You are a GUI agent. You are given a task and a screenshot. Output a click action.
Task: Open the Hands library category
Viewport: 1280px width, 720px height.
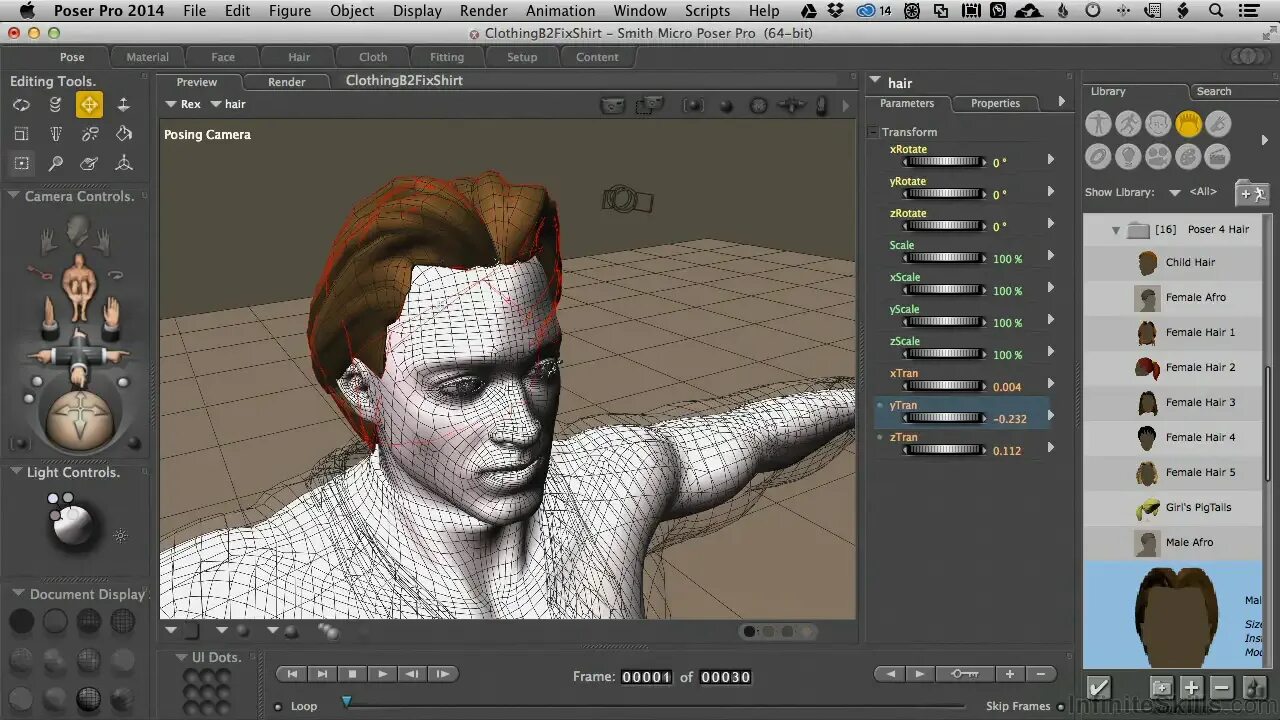[x=1217, y=124]
